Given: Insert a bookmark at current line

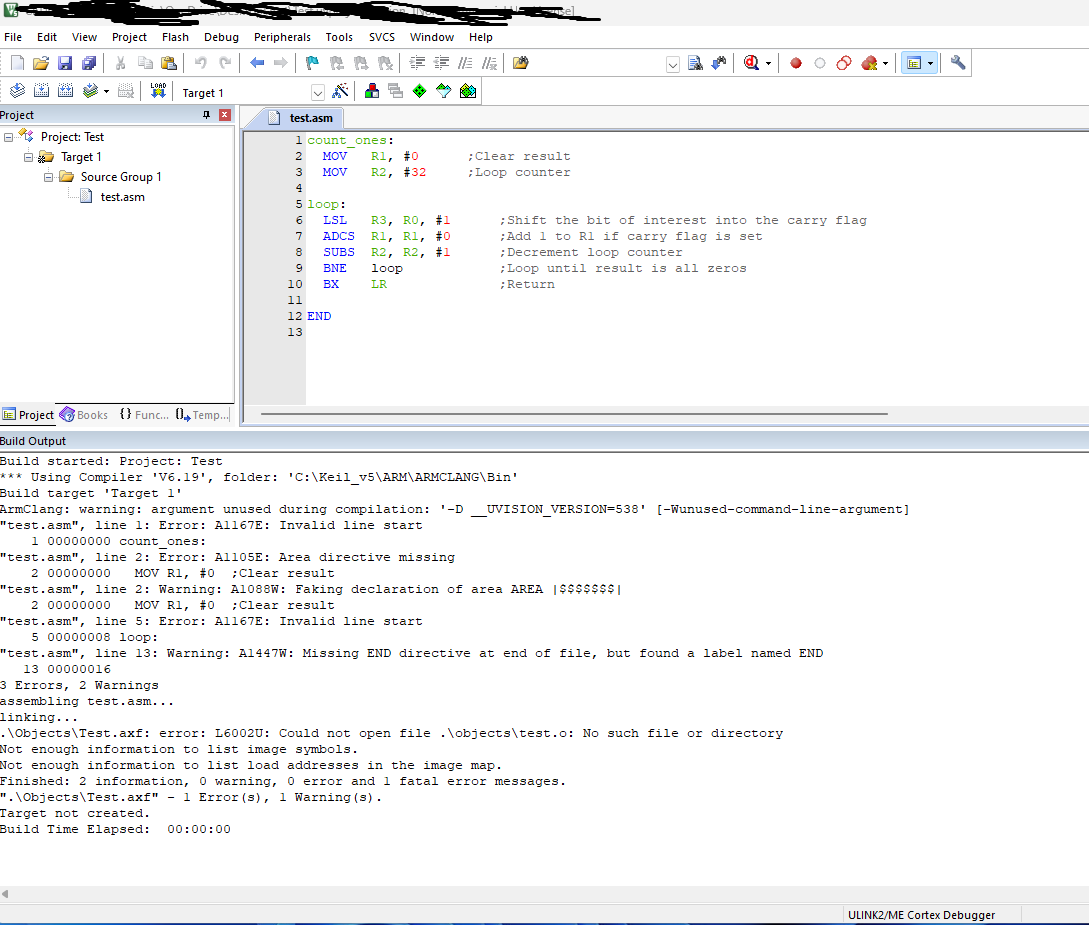Looking at the screenshot, I should pyautogui.click(x=311, y=62).
